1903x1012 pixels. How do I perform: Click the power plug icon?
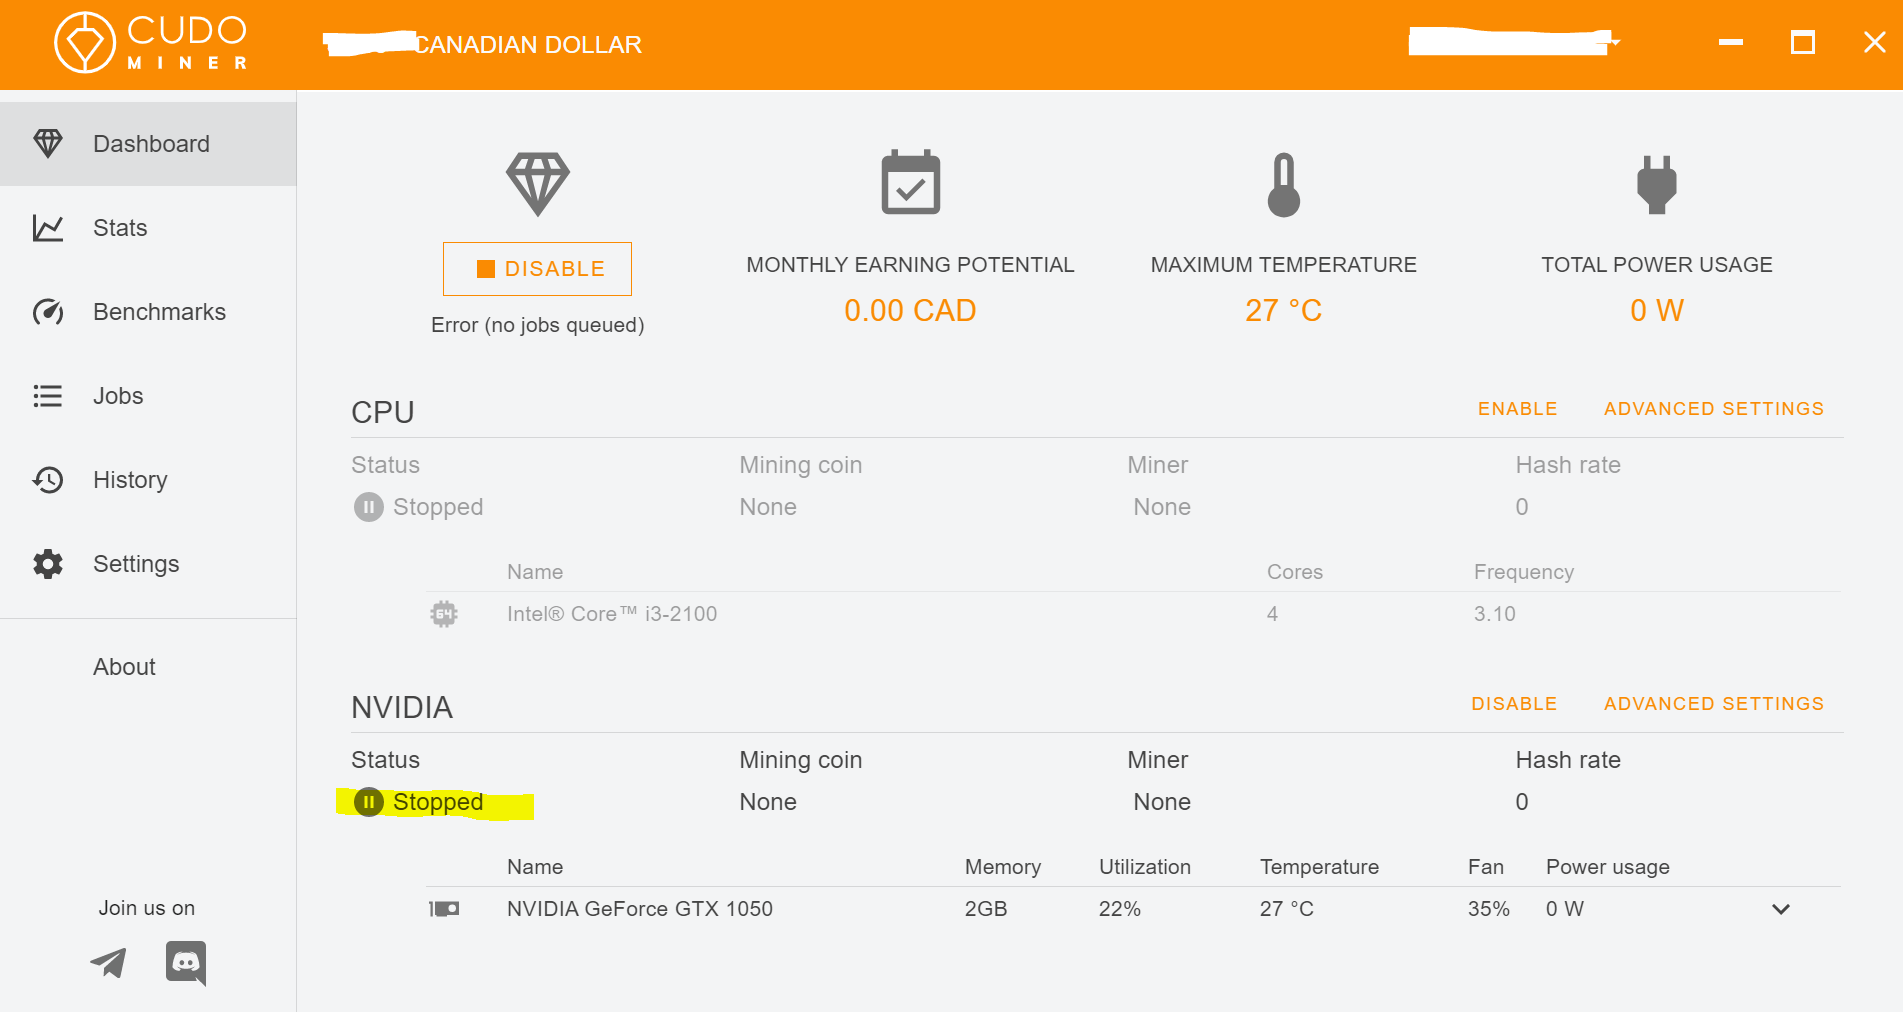[1656, 185]
